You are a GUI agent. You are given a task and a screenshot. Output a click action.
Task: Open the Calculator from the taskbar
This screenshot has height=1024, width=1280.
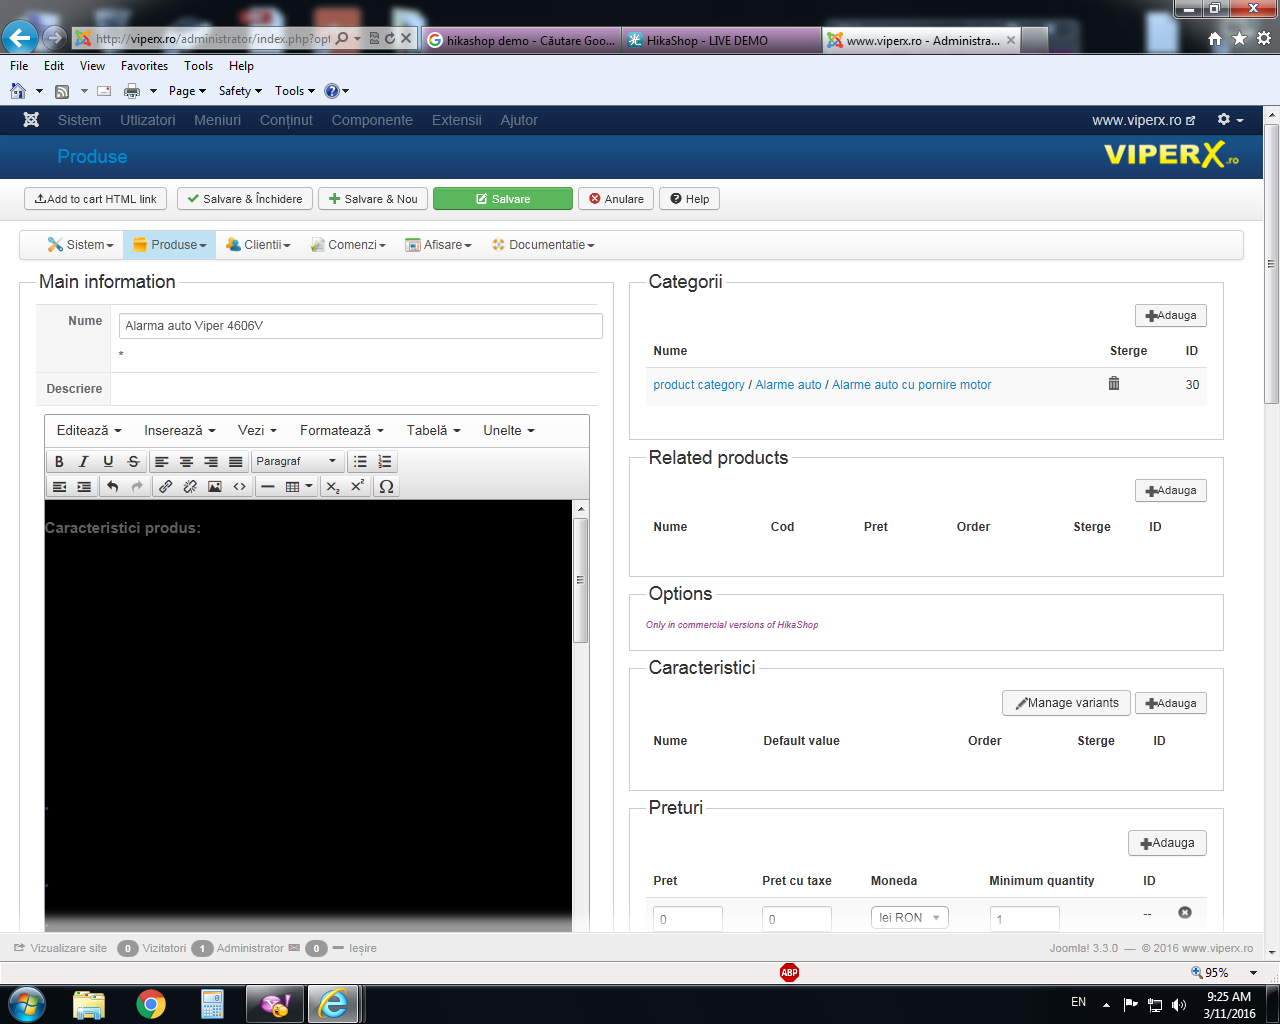point(212,1003)
